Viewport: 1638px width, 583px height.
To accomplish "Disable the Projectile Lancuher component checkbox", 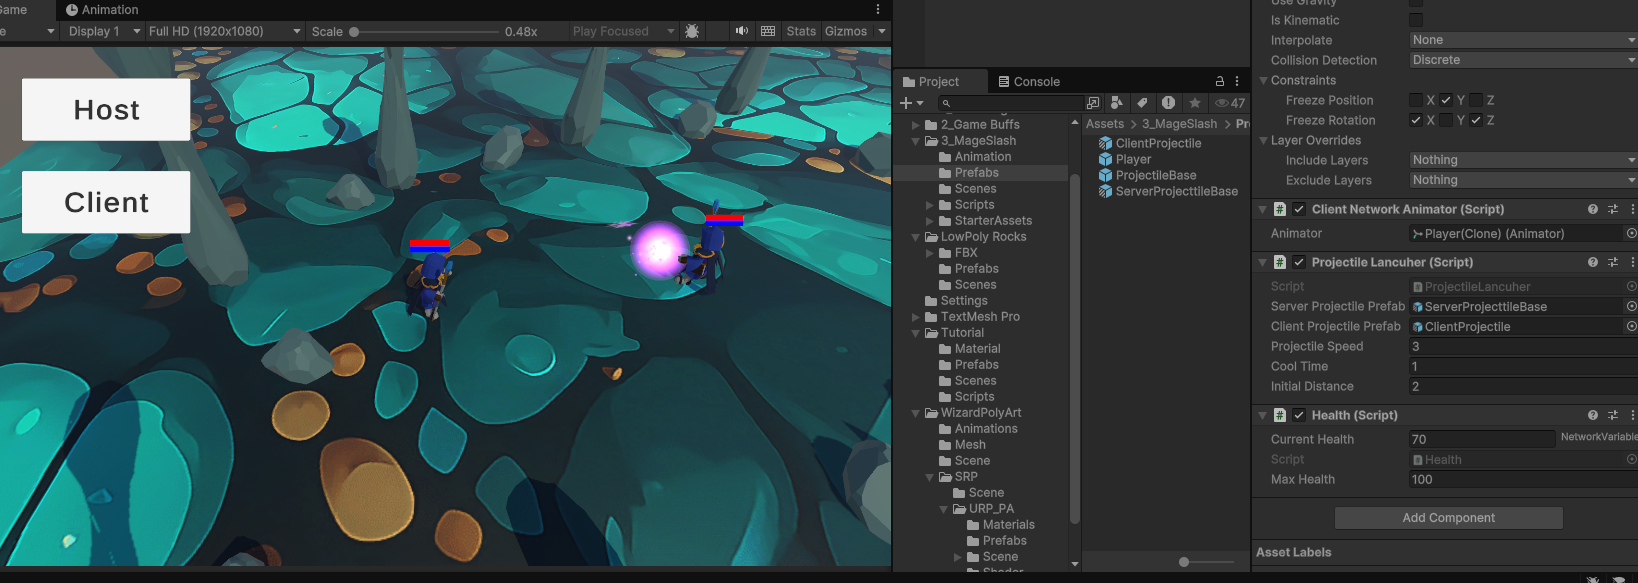I will (x=1299, y=262).
